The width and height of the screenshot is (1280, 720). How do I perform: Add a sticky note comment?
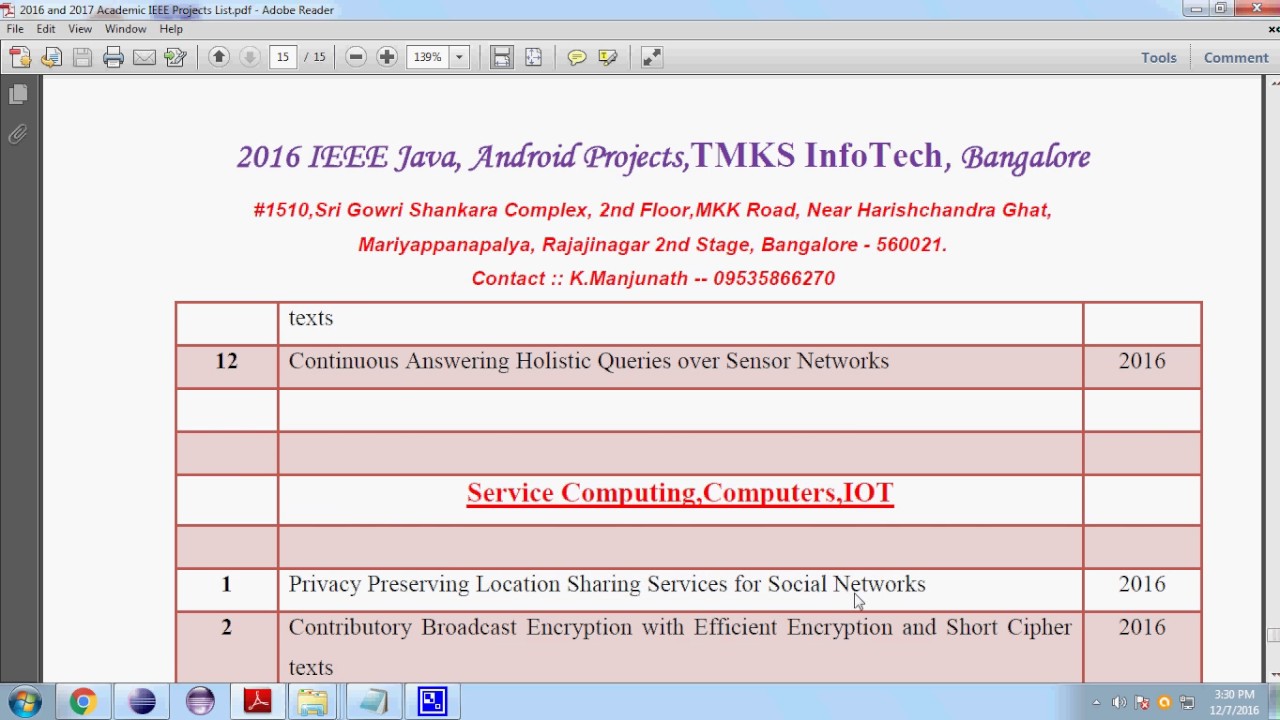point(576,57)
